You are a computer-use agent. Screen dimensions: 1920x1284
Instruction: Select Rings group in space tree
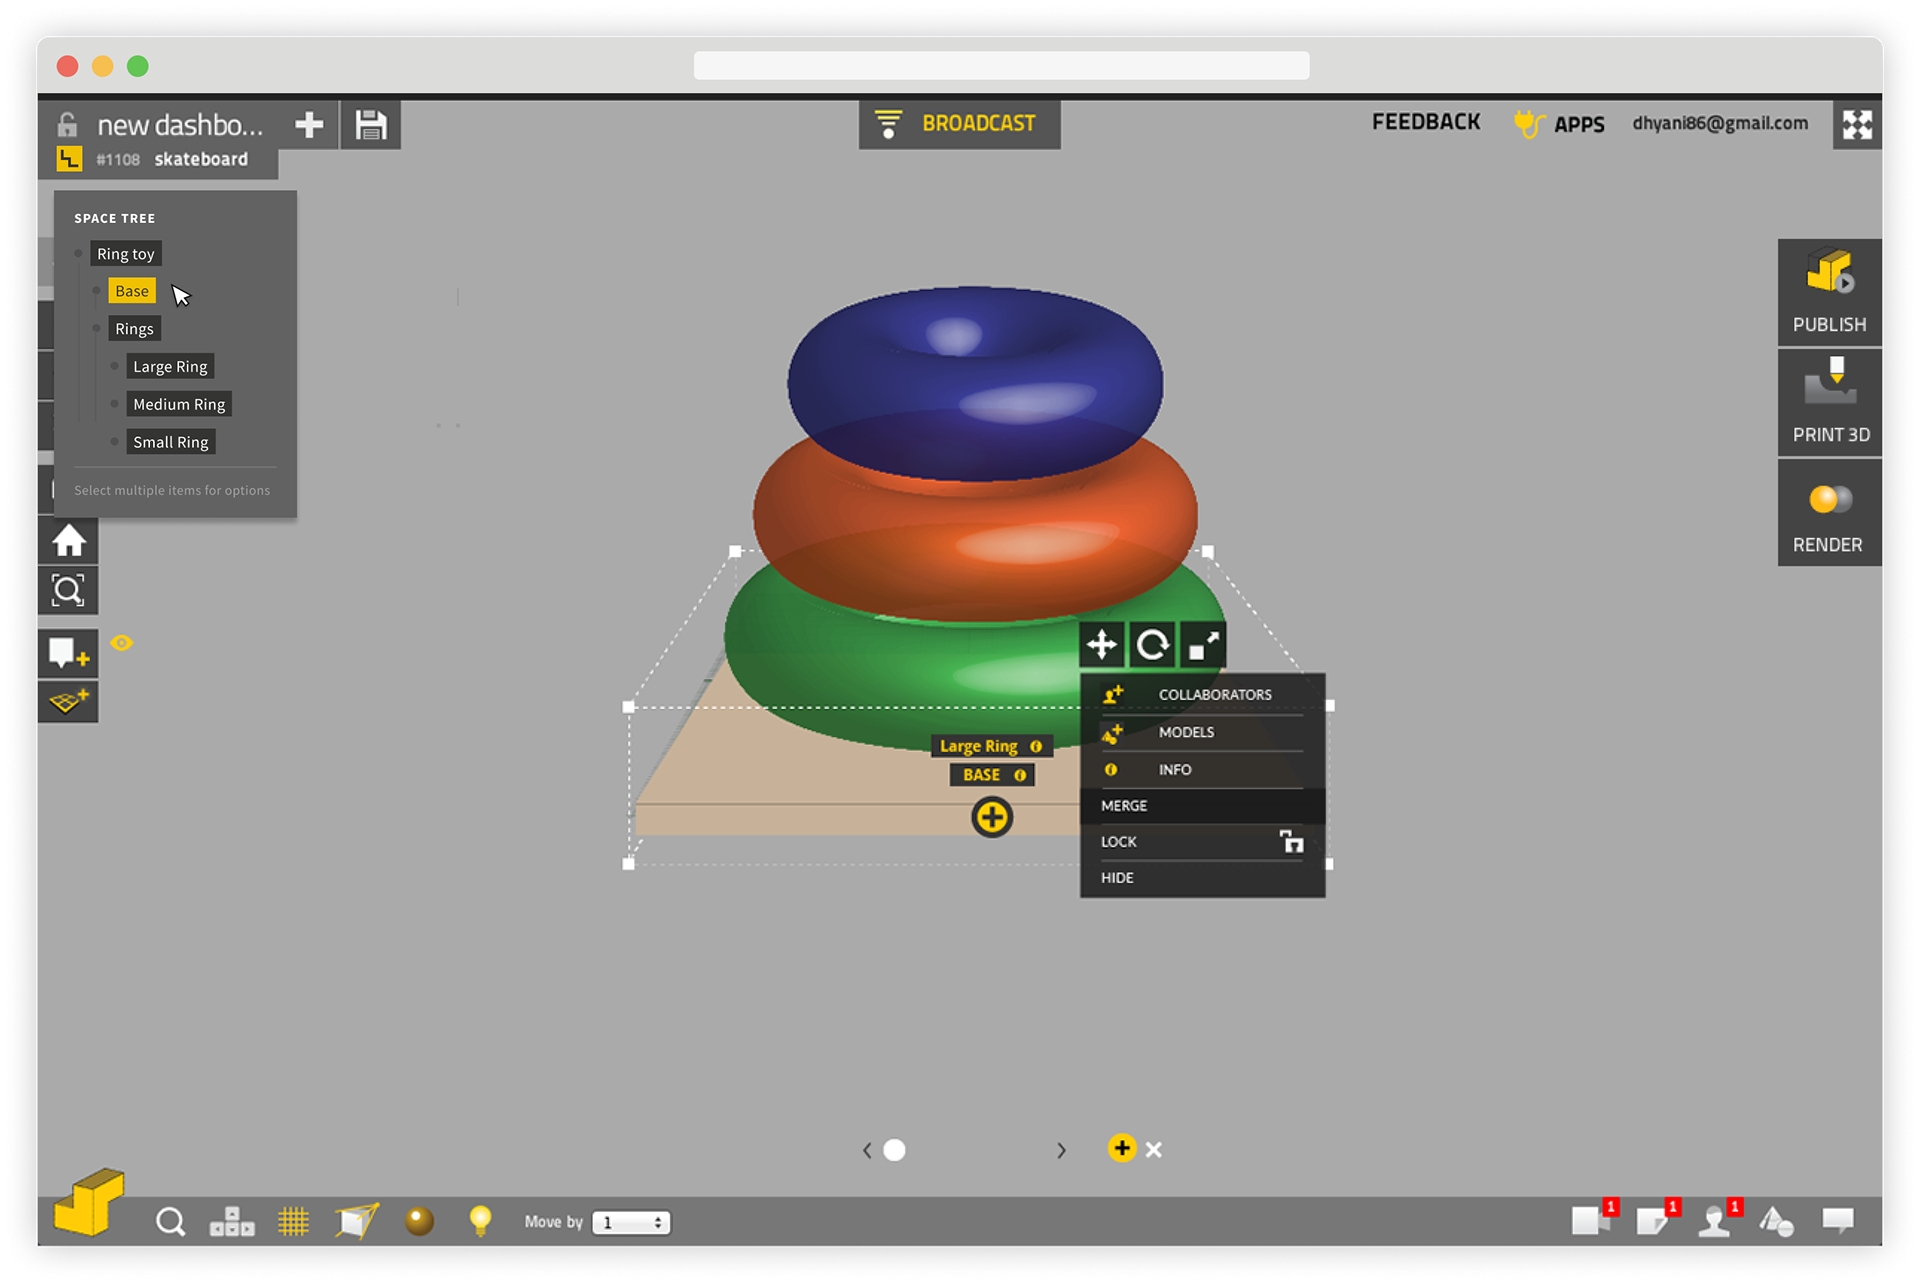coord(134,329)
